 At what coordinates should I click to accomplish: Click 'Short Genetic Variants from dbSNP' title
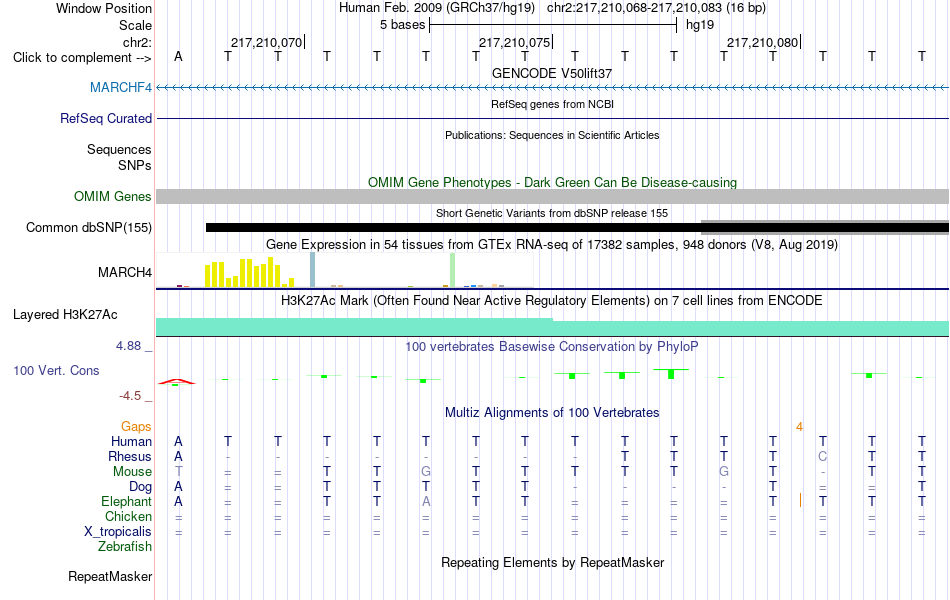tap(552, 213)
